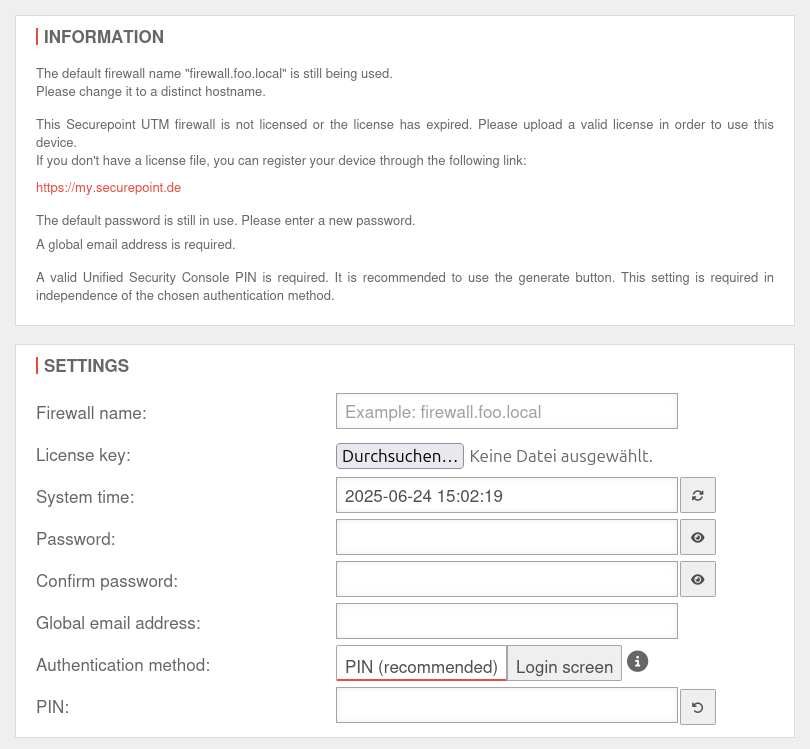Image resolution: width=810 pixels, height=749 pixels.
Task: Show the Password field contents
Action: coord(697,537)
